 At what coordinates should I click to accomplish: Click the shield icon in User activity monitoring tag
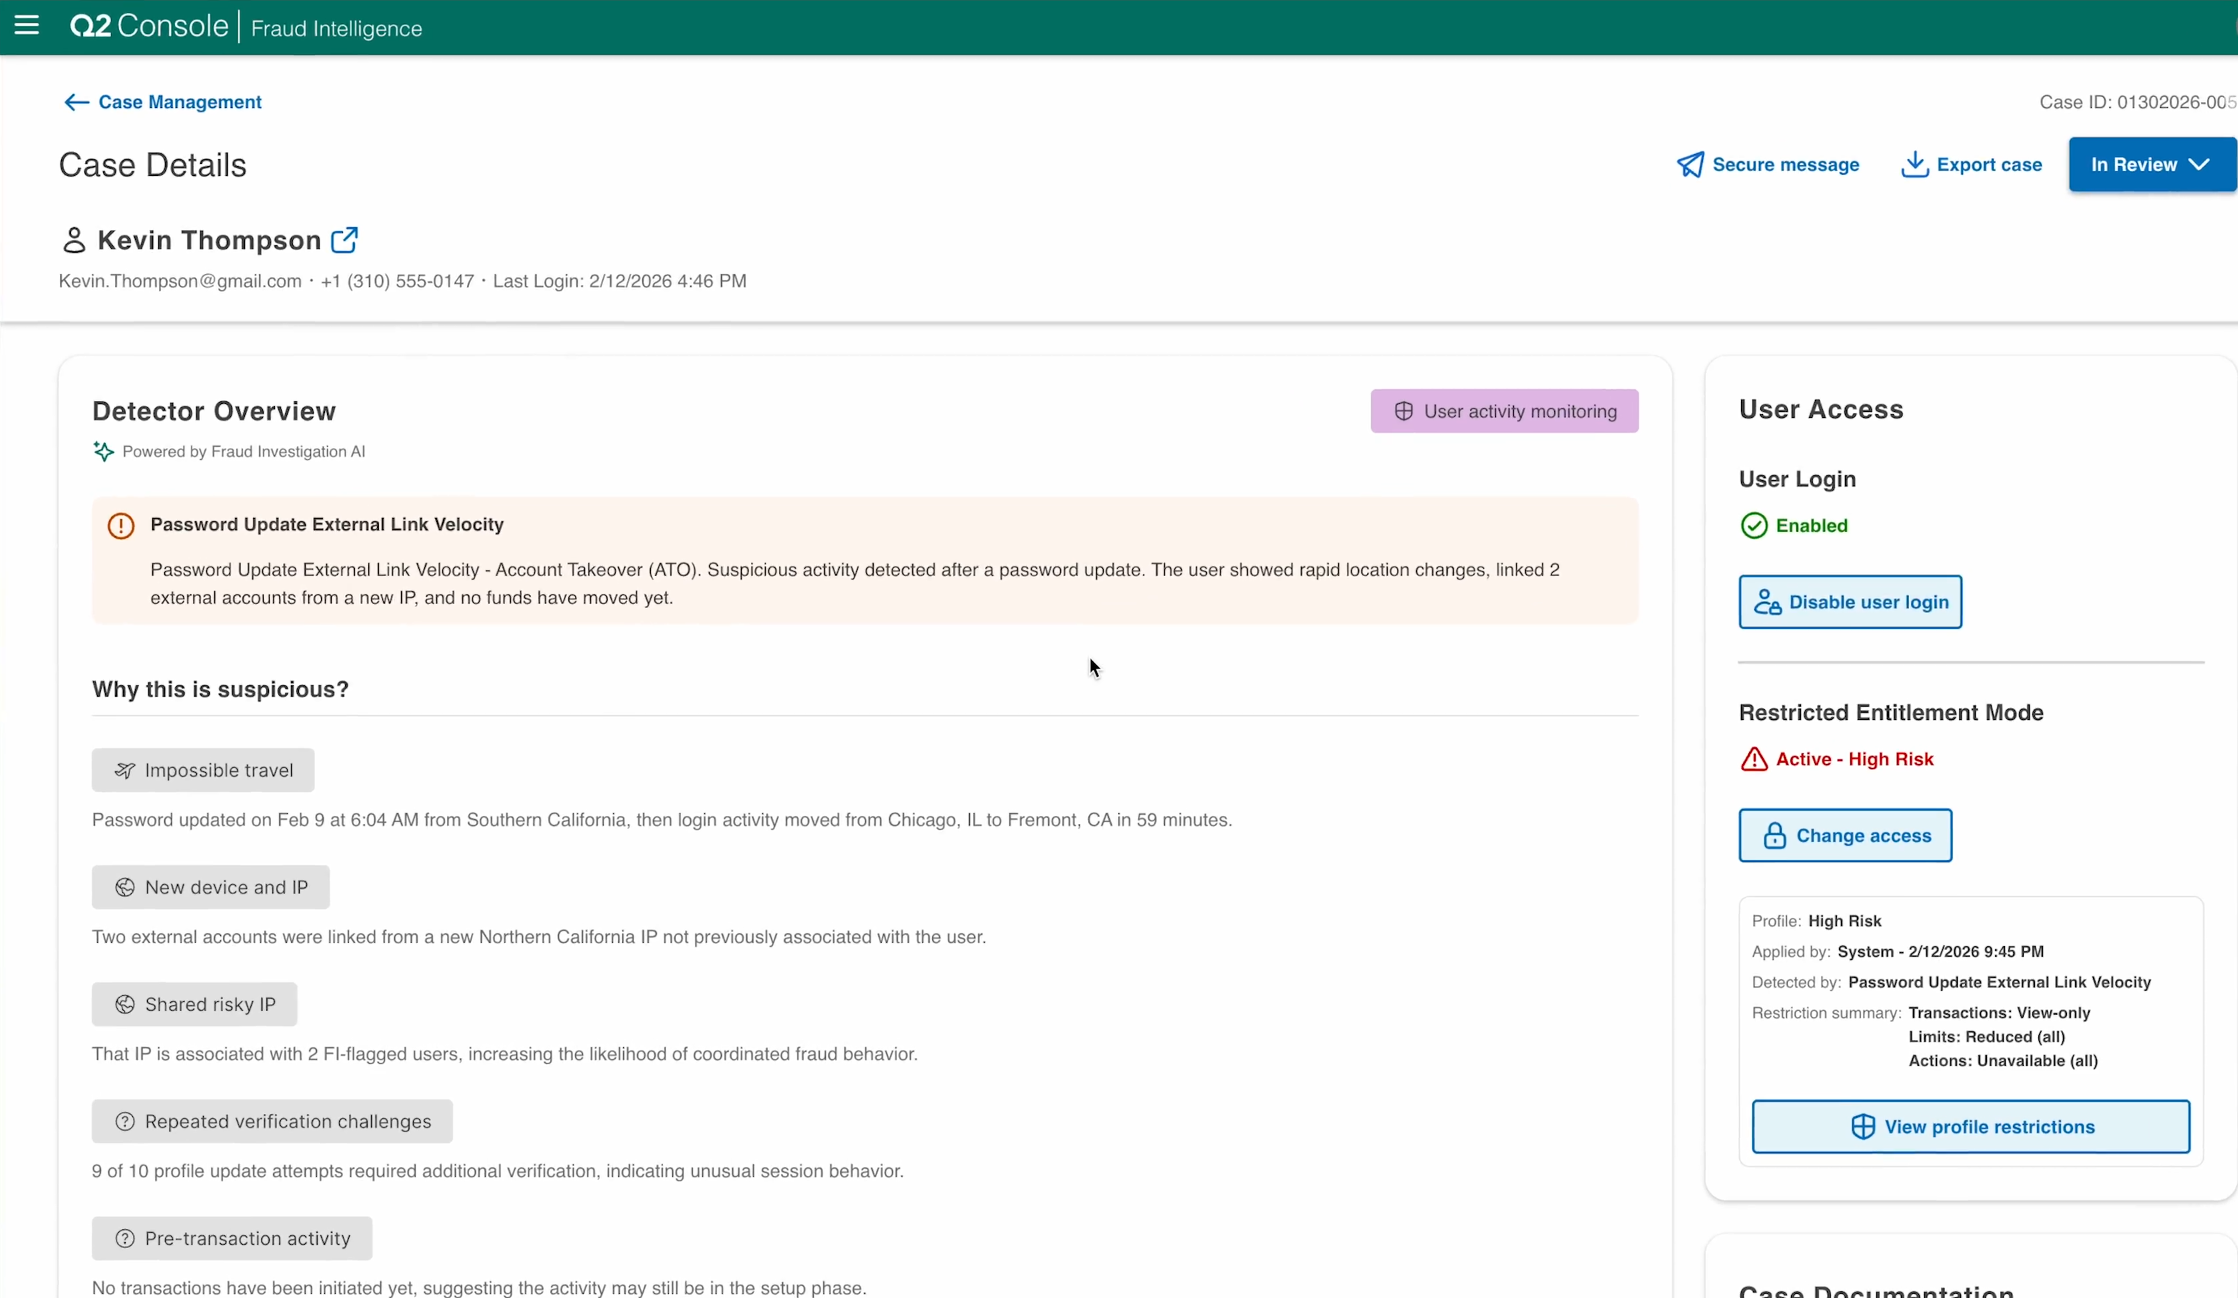tap(1404, 411)
